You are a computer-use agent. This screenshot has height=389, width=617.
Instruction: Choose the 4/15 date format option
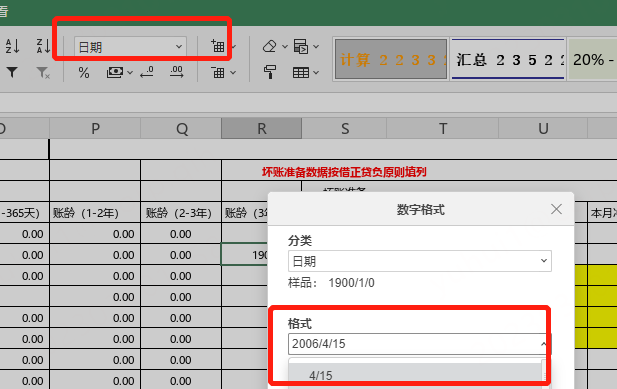click(416, 376)
